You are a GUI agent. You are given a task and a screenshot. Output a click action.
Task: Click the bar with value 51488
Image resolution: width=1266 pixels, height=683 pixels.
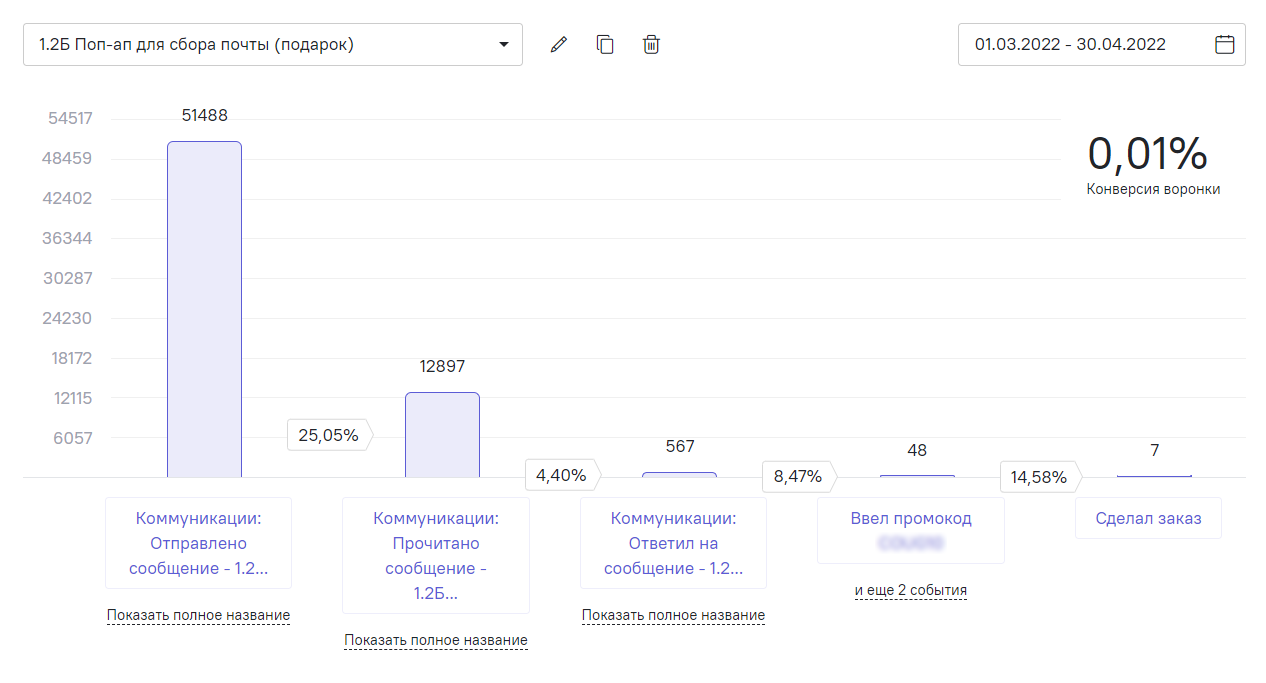click(x=204, y=309)
